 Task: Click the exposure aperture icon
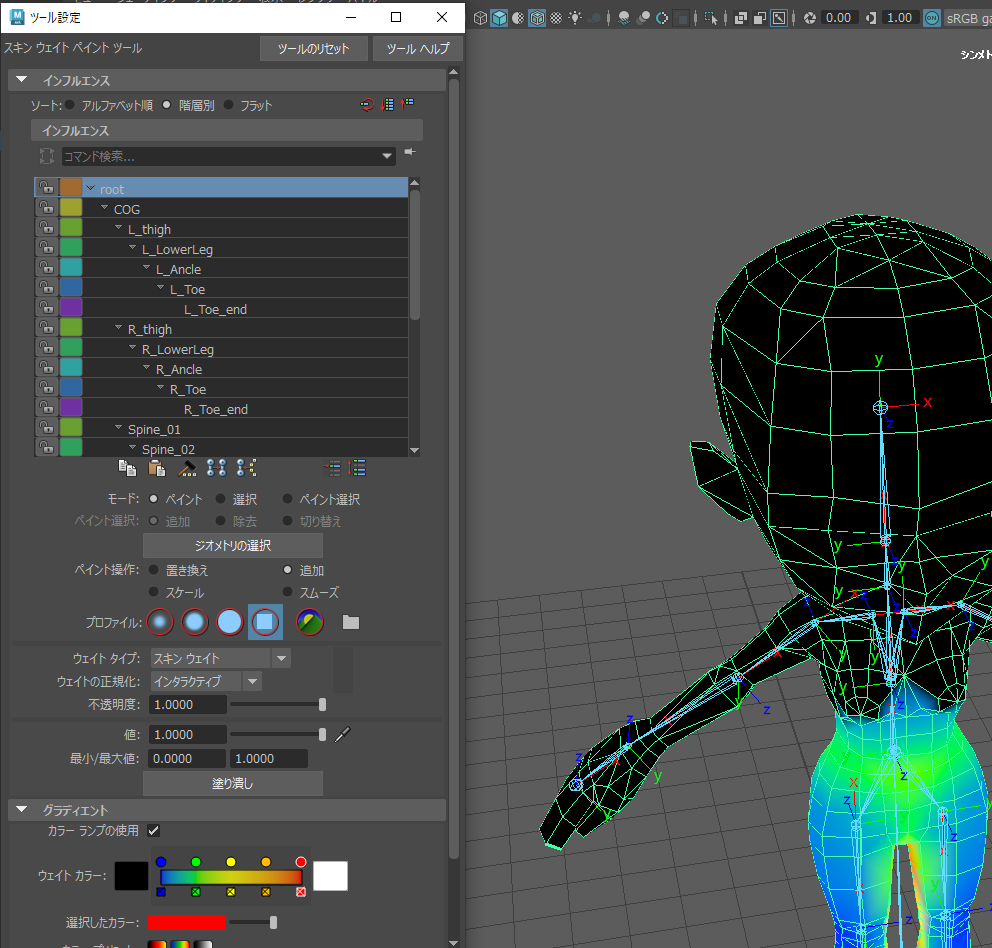click(x=810, y=18)
